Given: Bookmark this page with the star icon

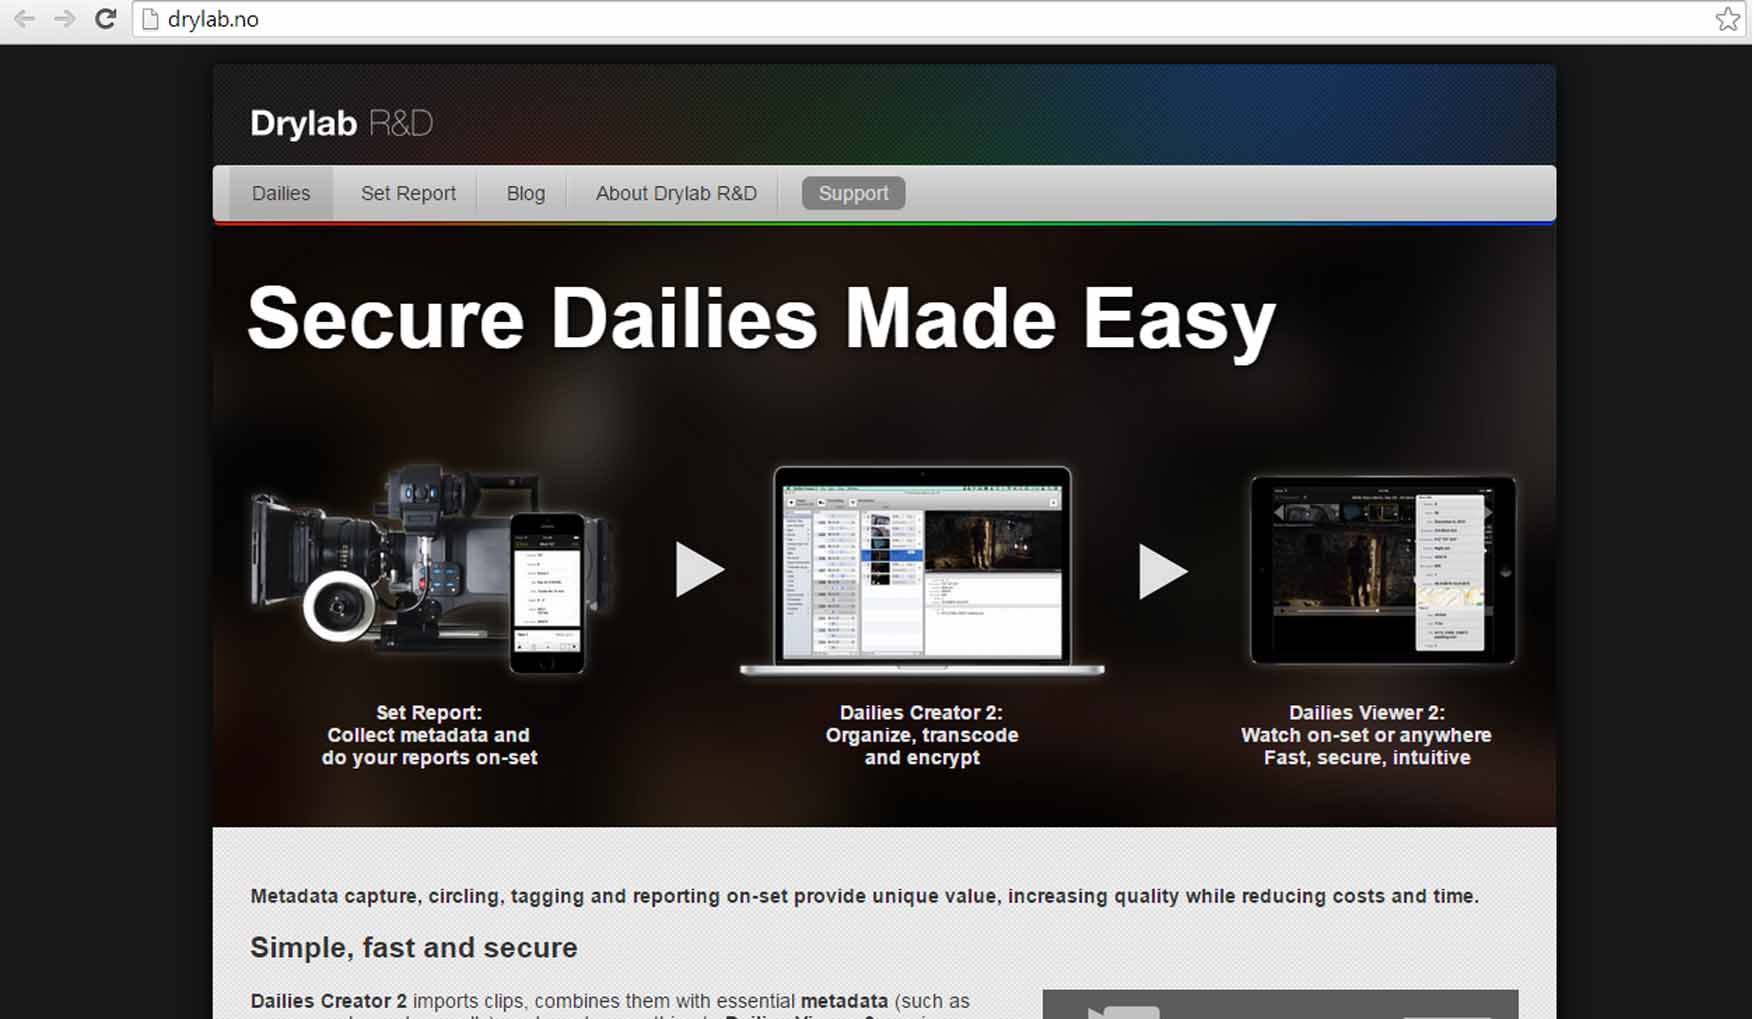Looking at the screenshot, I should (x=1727, y=19).
